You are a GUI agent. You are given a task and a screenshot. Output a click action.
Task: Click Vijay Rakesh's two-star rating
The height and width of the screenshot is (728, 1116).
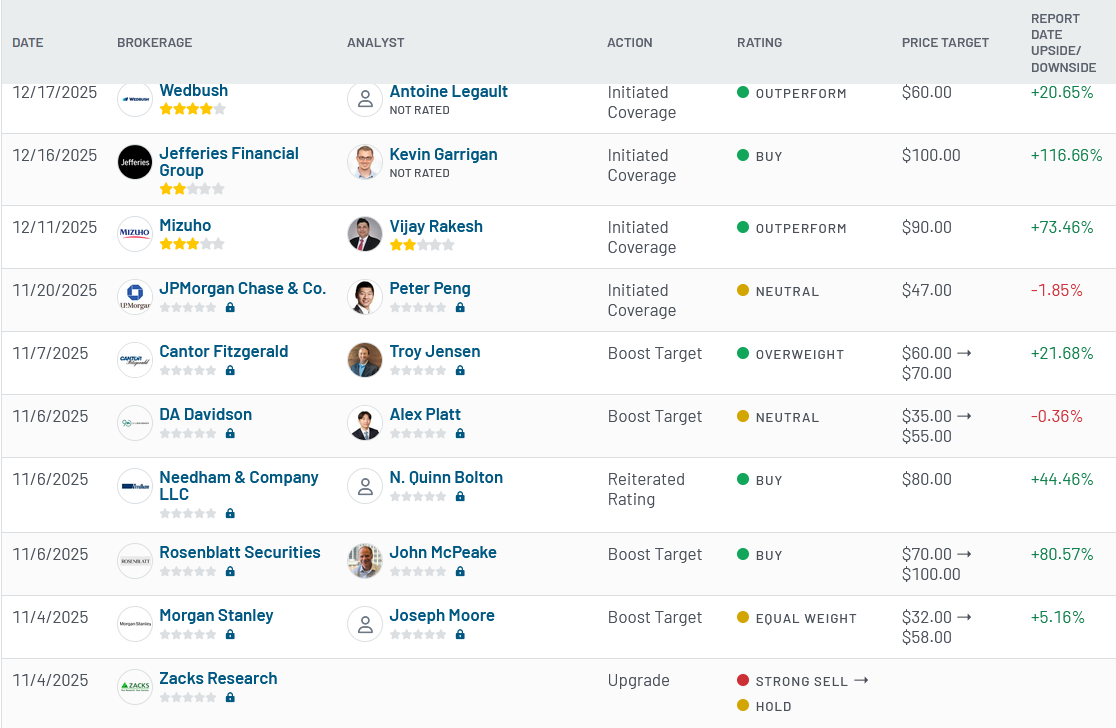point(422,245)
